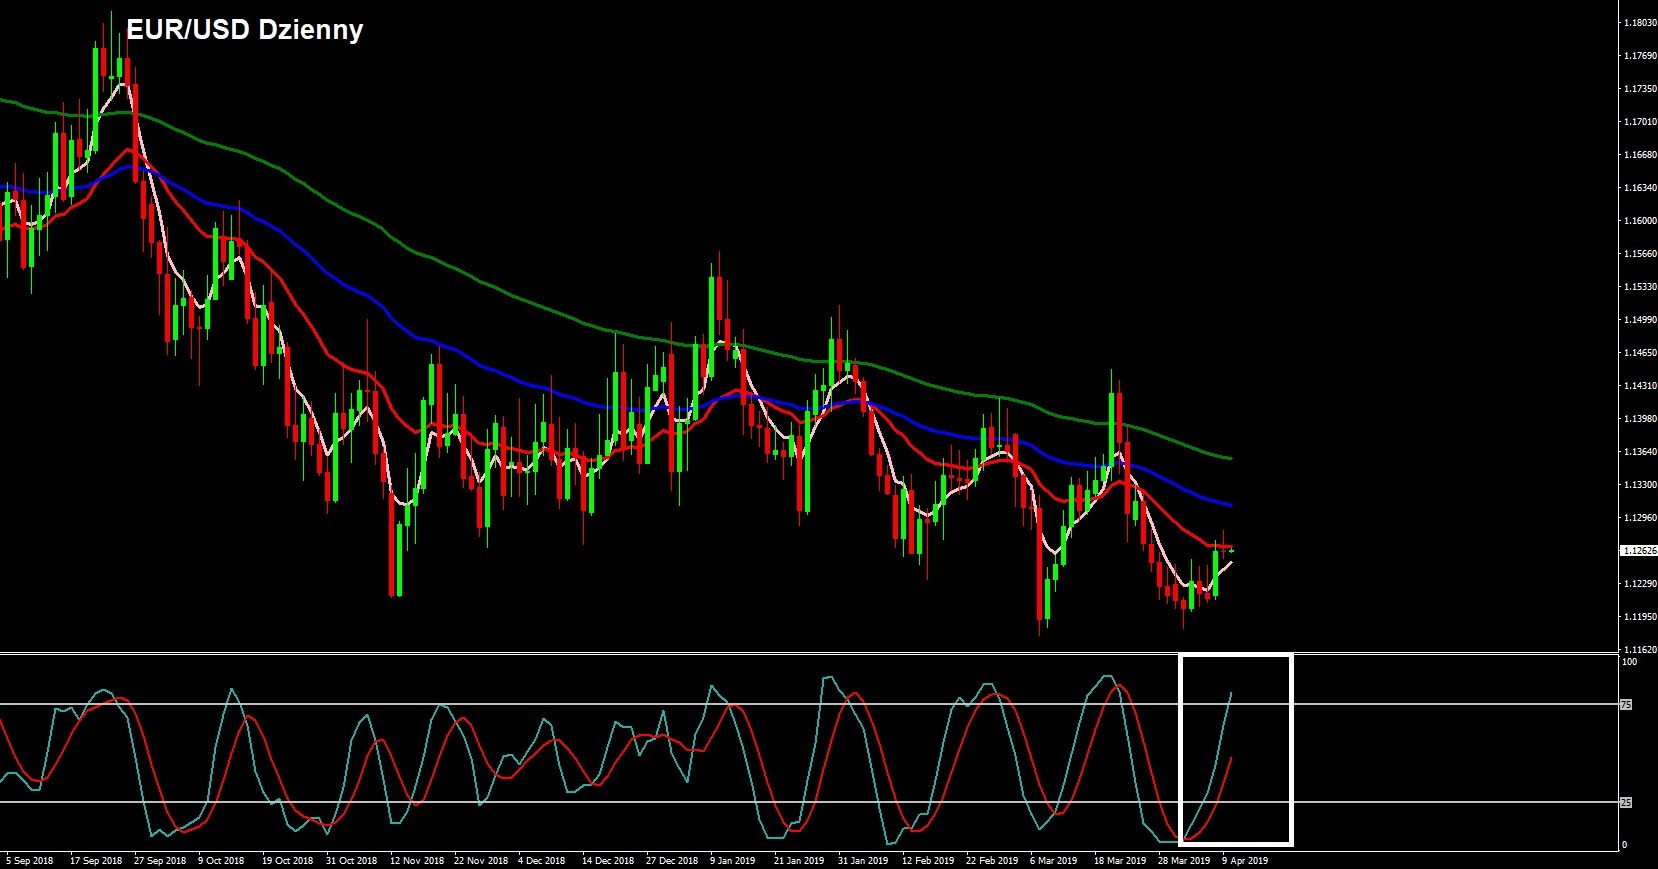Select the current price tag 1.12626
The height and width of the screenshot is (869, 1658).
click(1639, 551)
